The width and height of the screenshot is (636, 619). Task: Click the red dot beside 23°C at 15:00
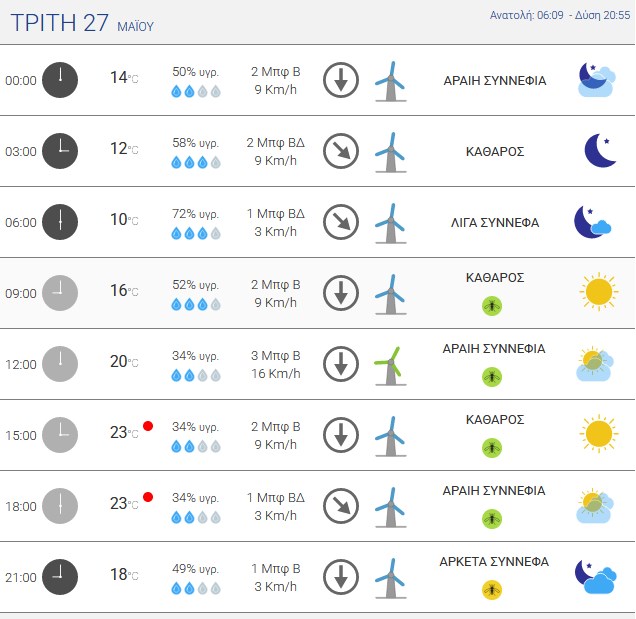(148, 426)
